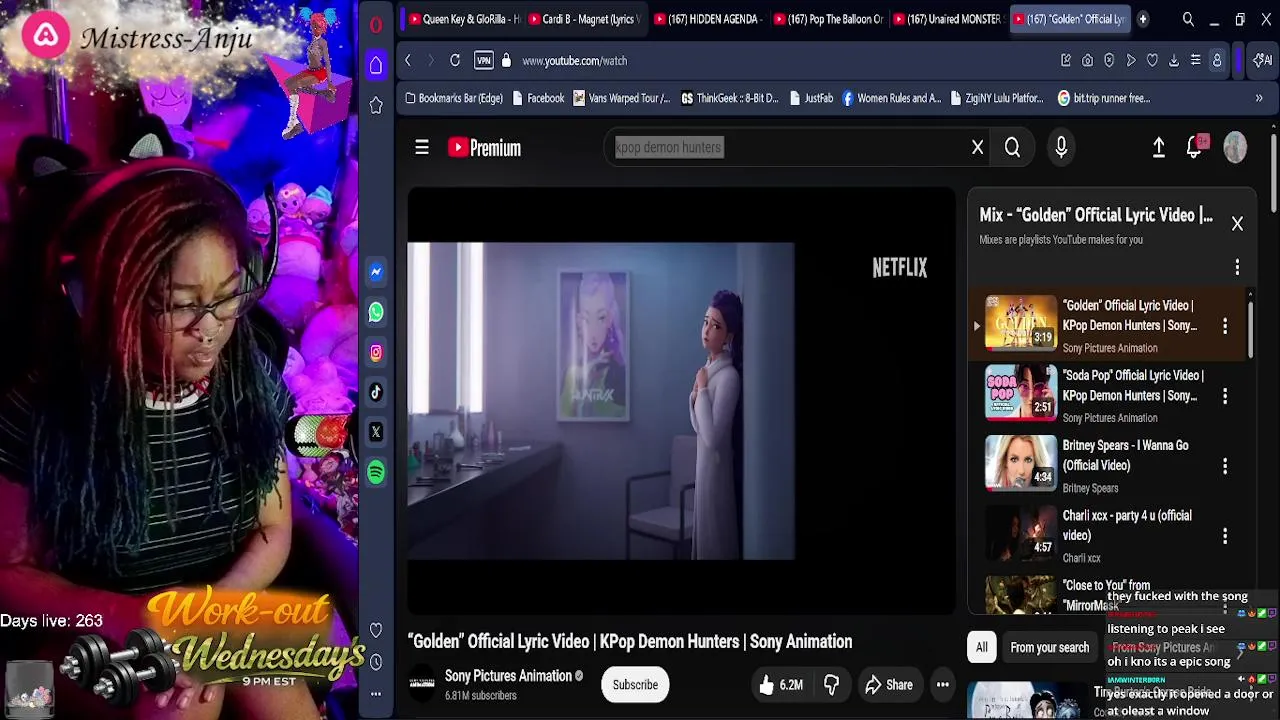Start voice search with microphone icon
The width and height of the screenshot is (1280, 720).
[1061, 148]
